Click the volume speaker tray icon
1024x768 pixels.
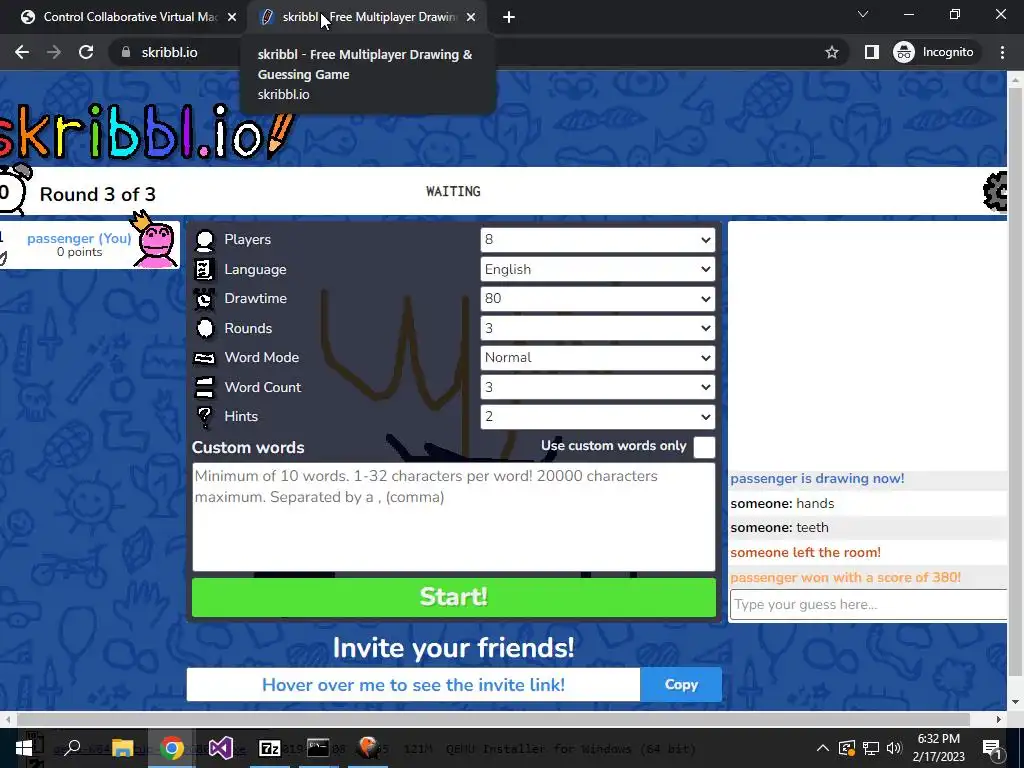894,748
